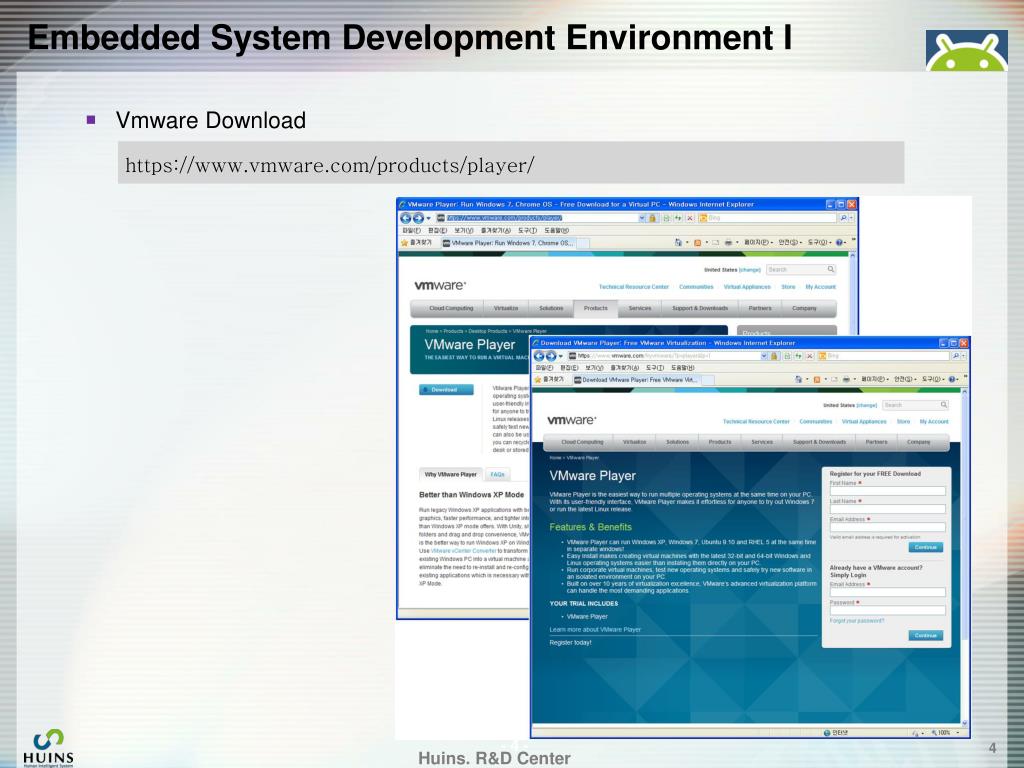Switch to the FAQs tab on back page

[497, 474]
